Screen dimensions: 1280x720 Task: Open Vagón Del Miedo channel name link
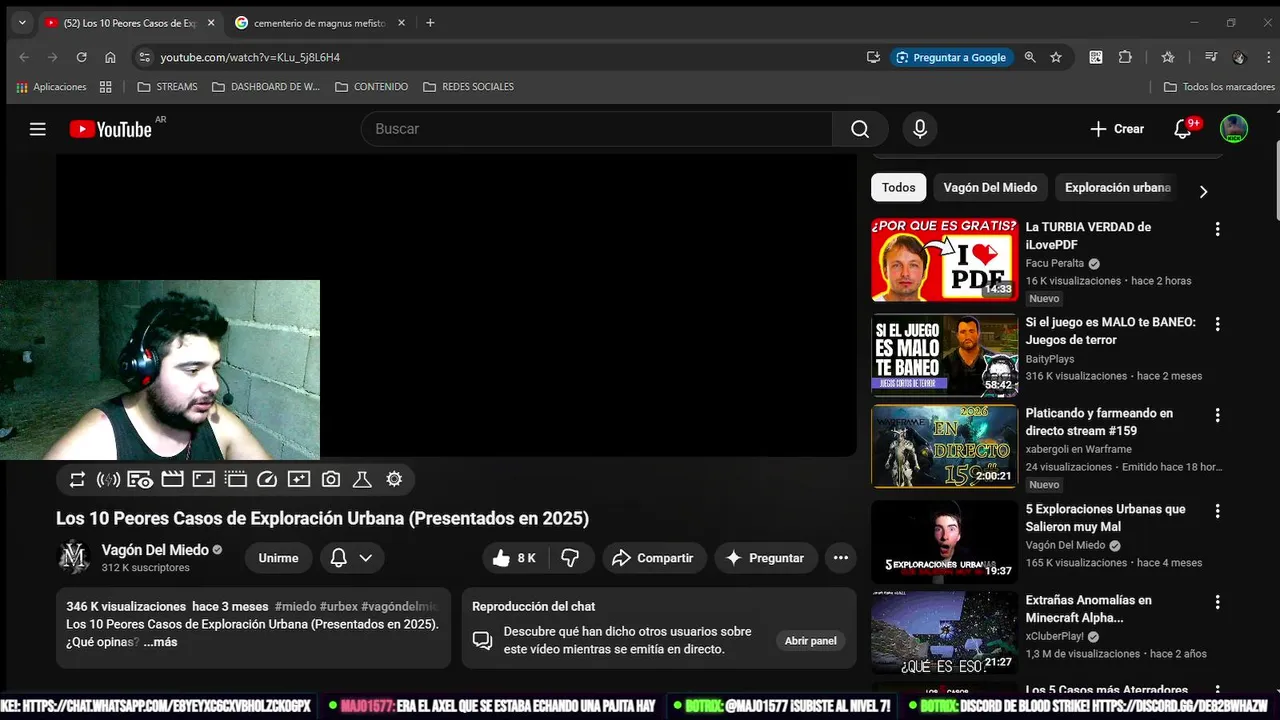[x=155, y=550]
